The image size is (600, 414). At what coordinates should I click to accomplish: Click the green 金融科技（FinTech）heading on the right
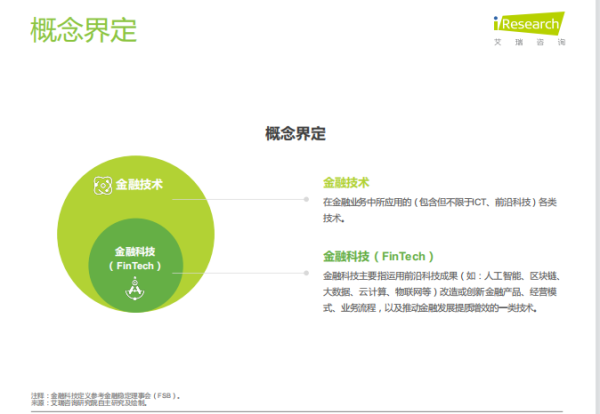click(377, 256)
